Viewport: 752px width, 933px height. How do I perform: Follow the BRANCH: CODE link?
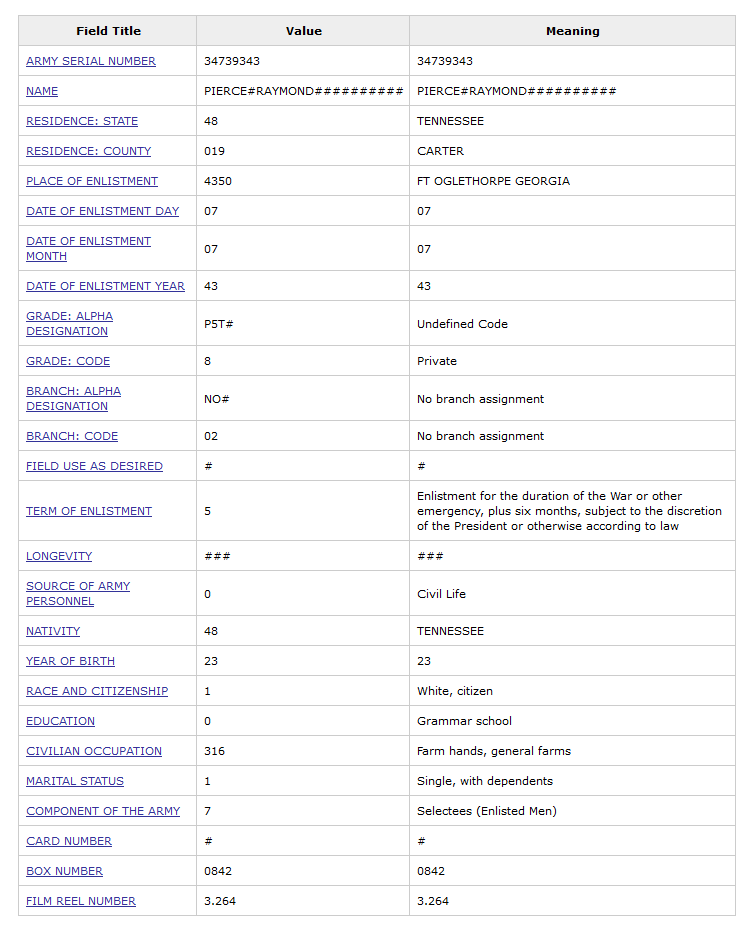pyautogui.click(x=72, y=436)
